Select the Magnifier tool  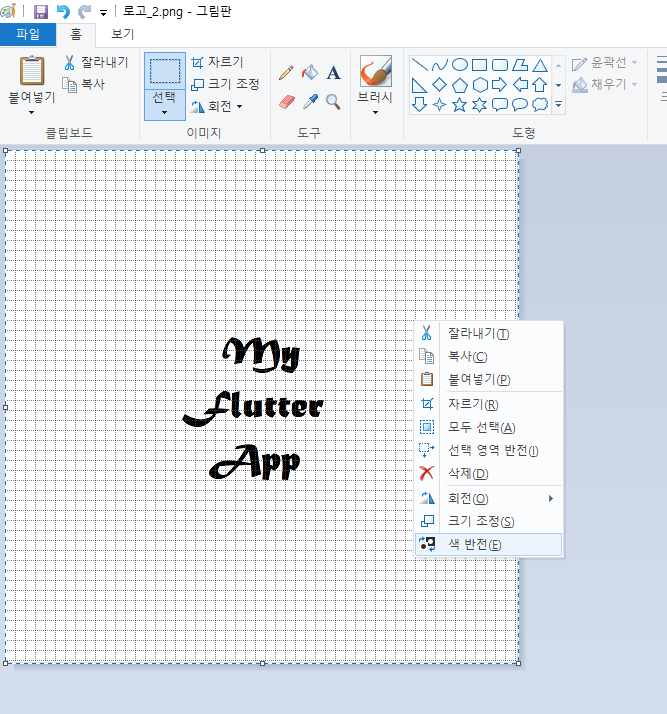[333, 102]
